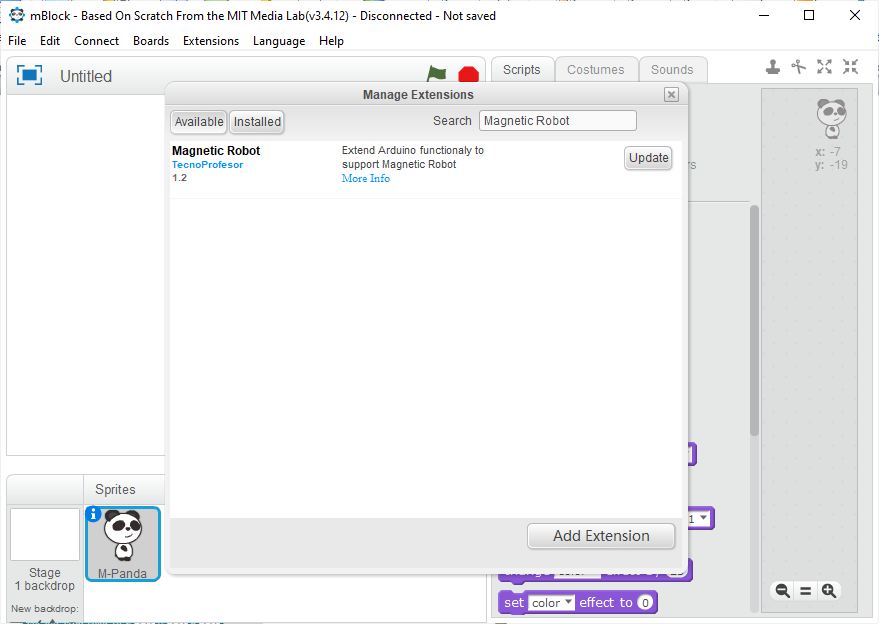Open the Boards menu
Screen dimensions: 879x624
pos(151,41)
